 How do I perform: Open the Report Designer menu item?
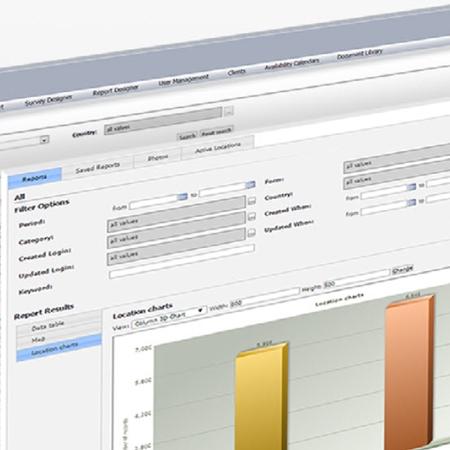(115, 90)
